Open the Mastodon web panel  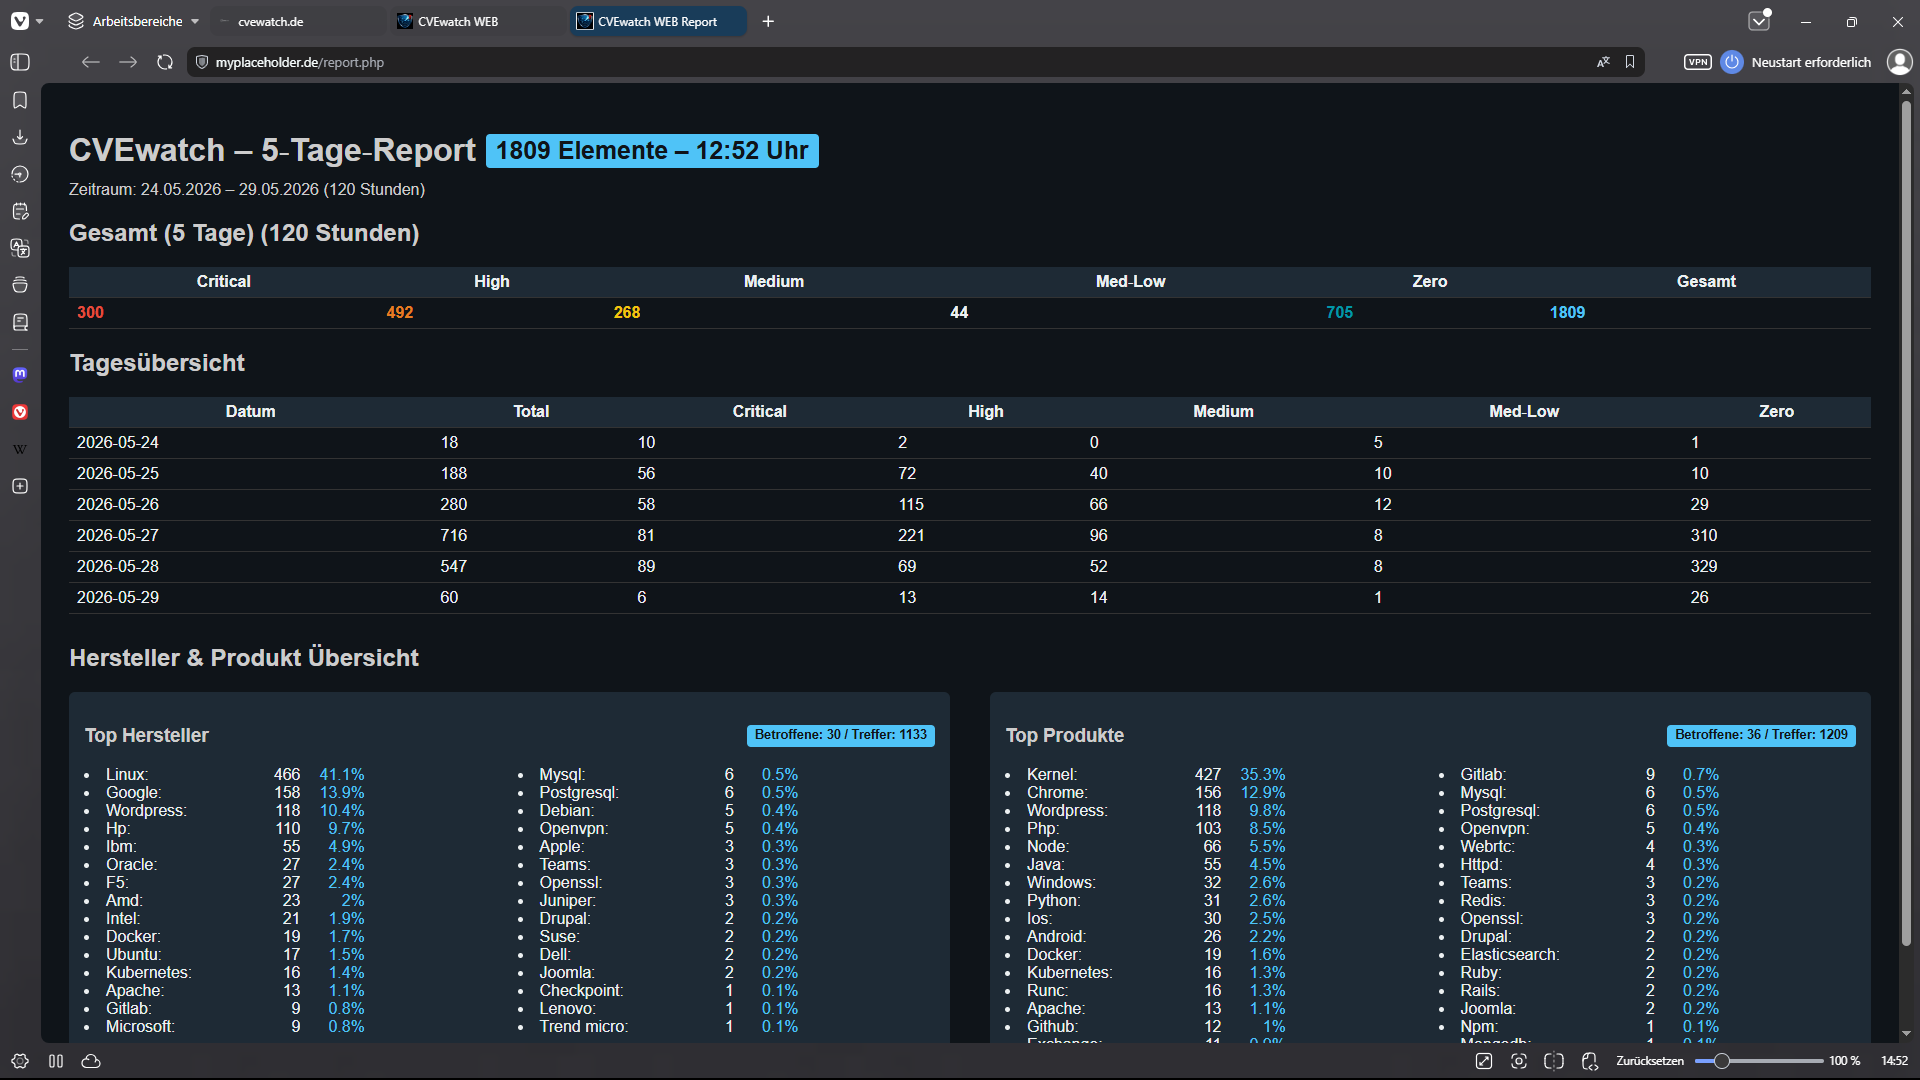[x=20, y=374]
